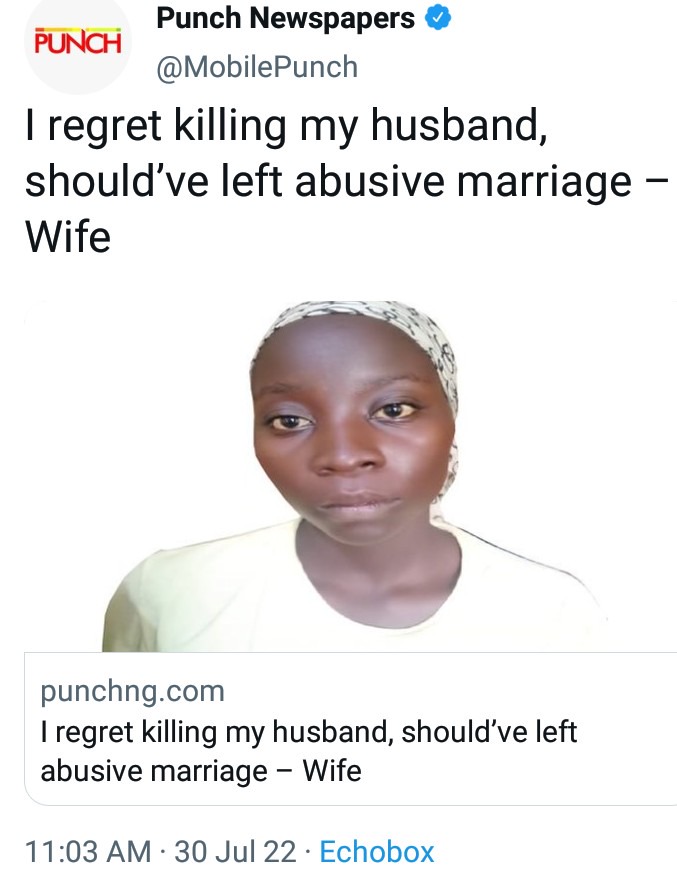
Task: Click tweet line "should've left abusive marriage –"
Action: point(346,182)
